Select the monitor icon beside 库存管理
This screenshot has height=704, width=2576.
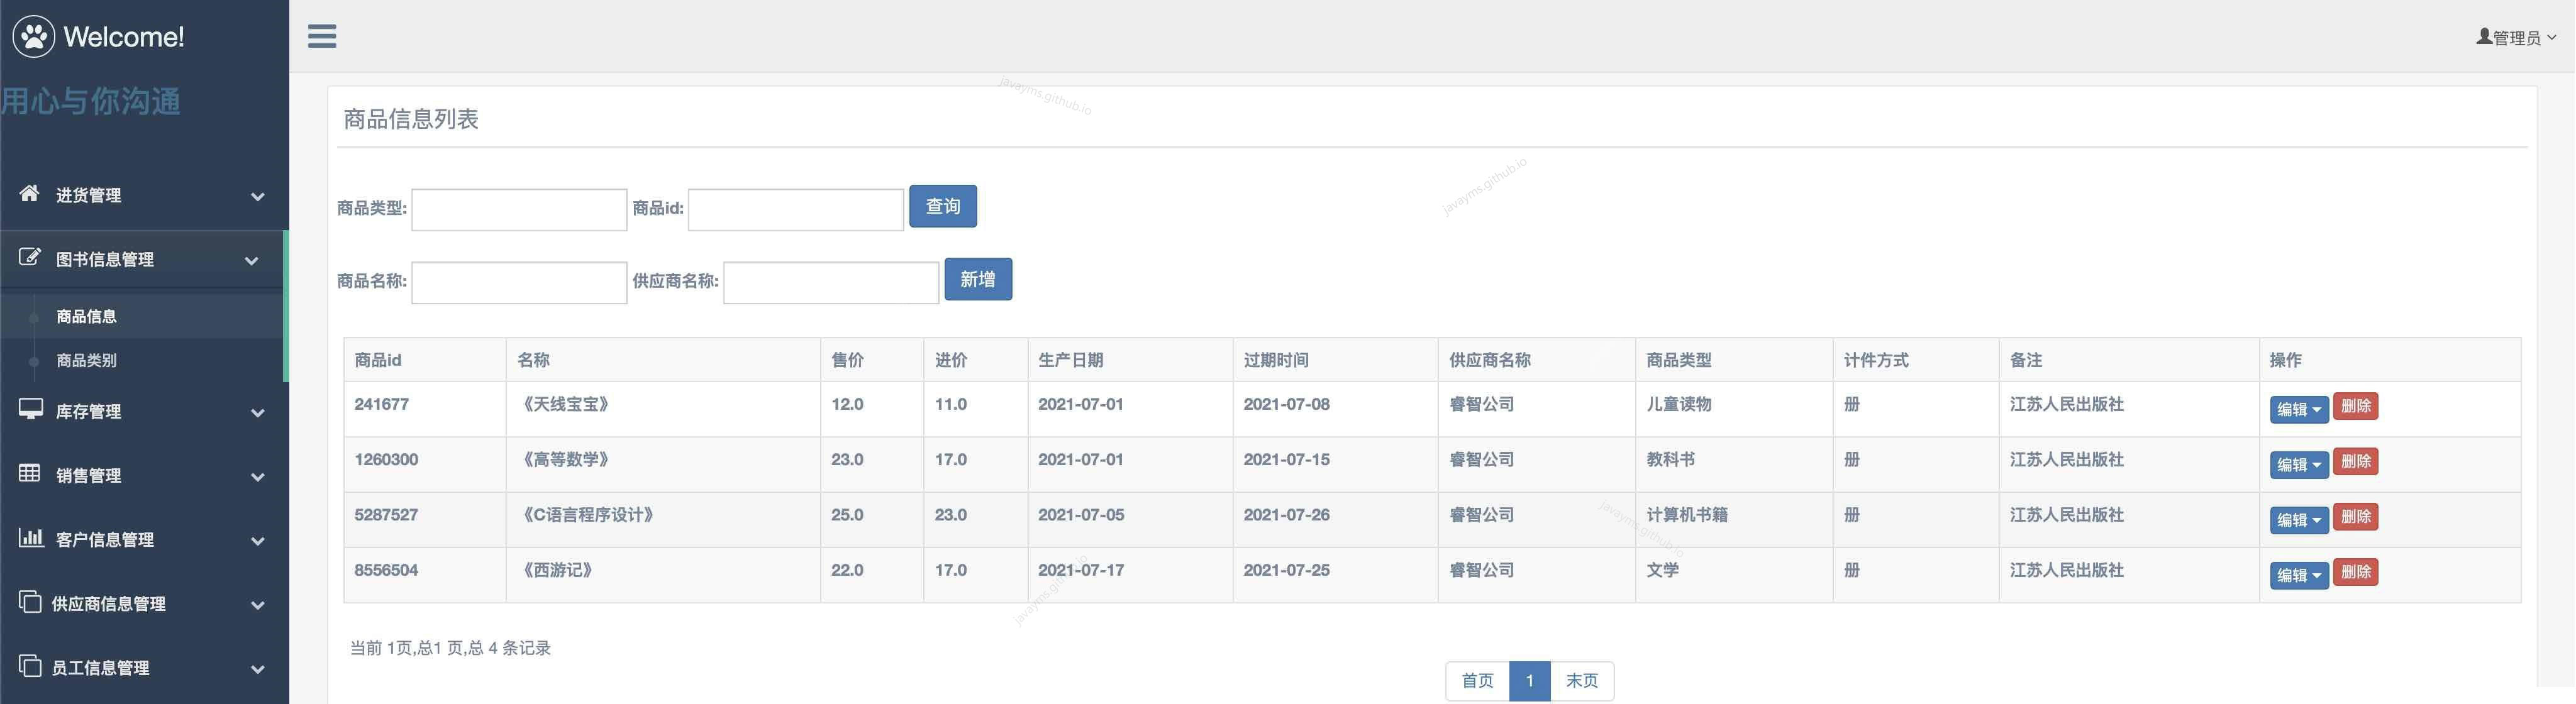click(x=29, y=409)
